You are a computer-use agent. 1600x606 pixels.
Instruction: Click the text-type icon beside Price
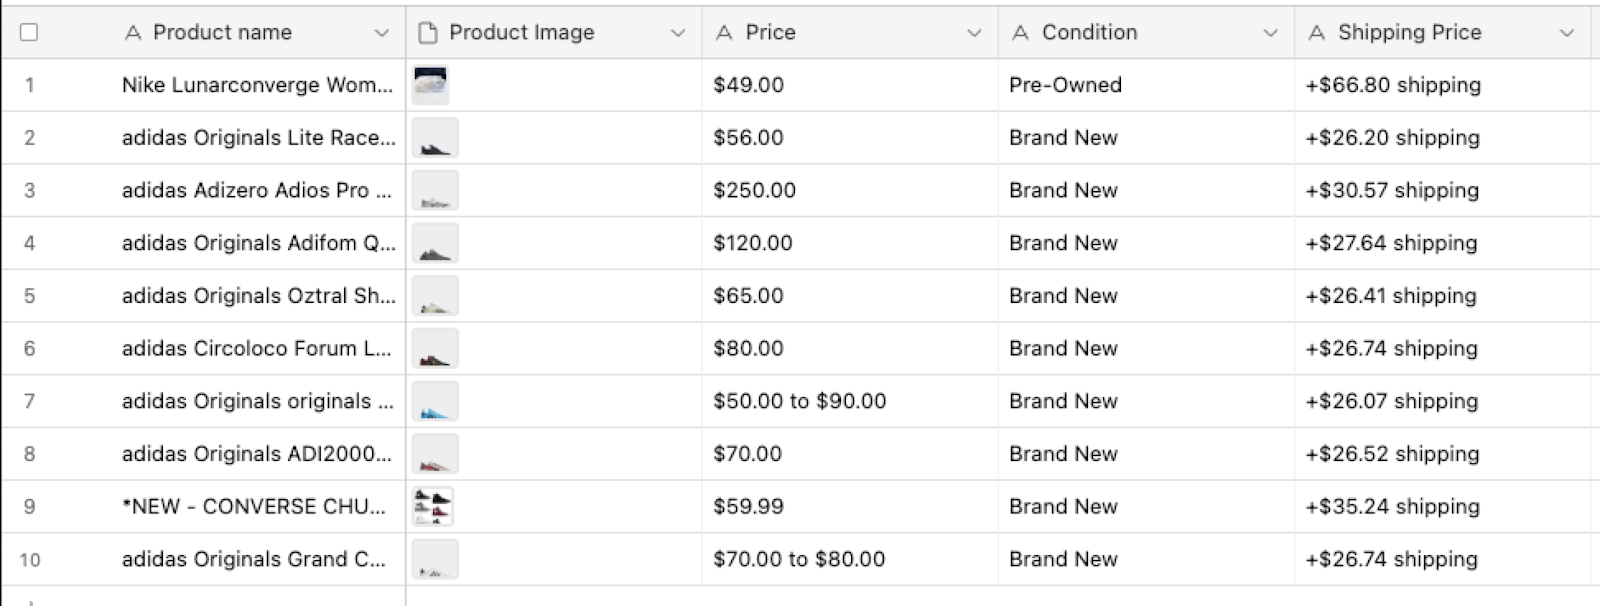pyautogui.click(x=724, y=33)
